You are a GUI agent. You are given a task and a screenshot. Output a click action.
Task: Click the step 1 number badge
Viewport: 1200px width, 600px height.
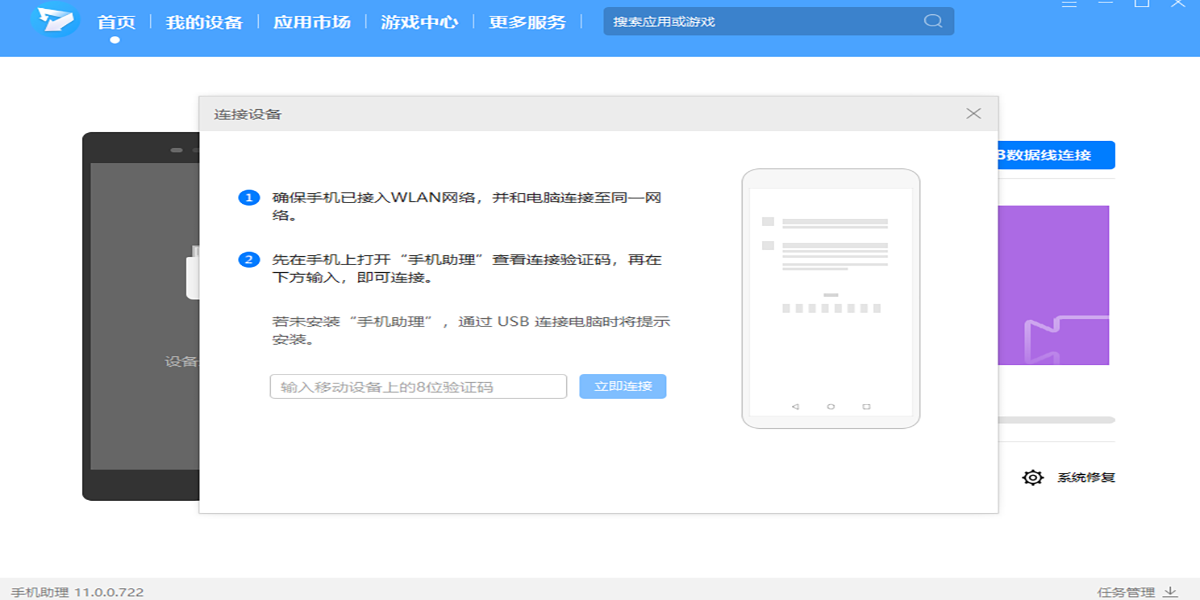coord(248,198)
